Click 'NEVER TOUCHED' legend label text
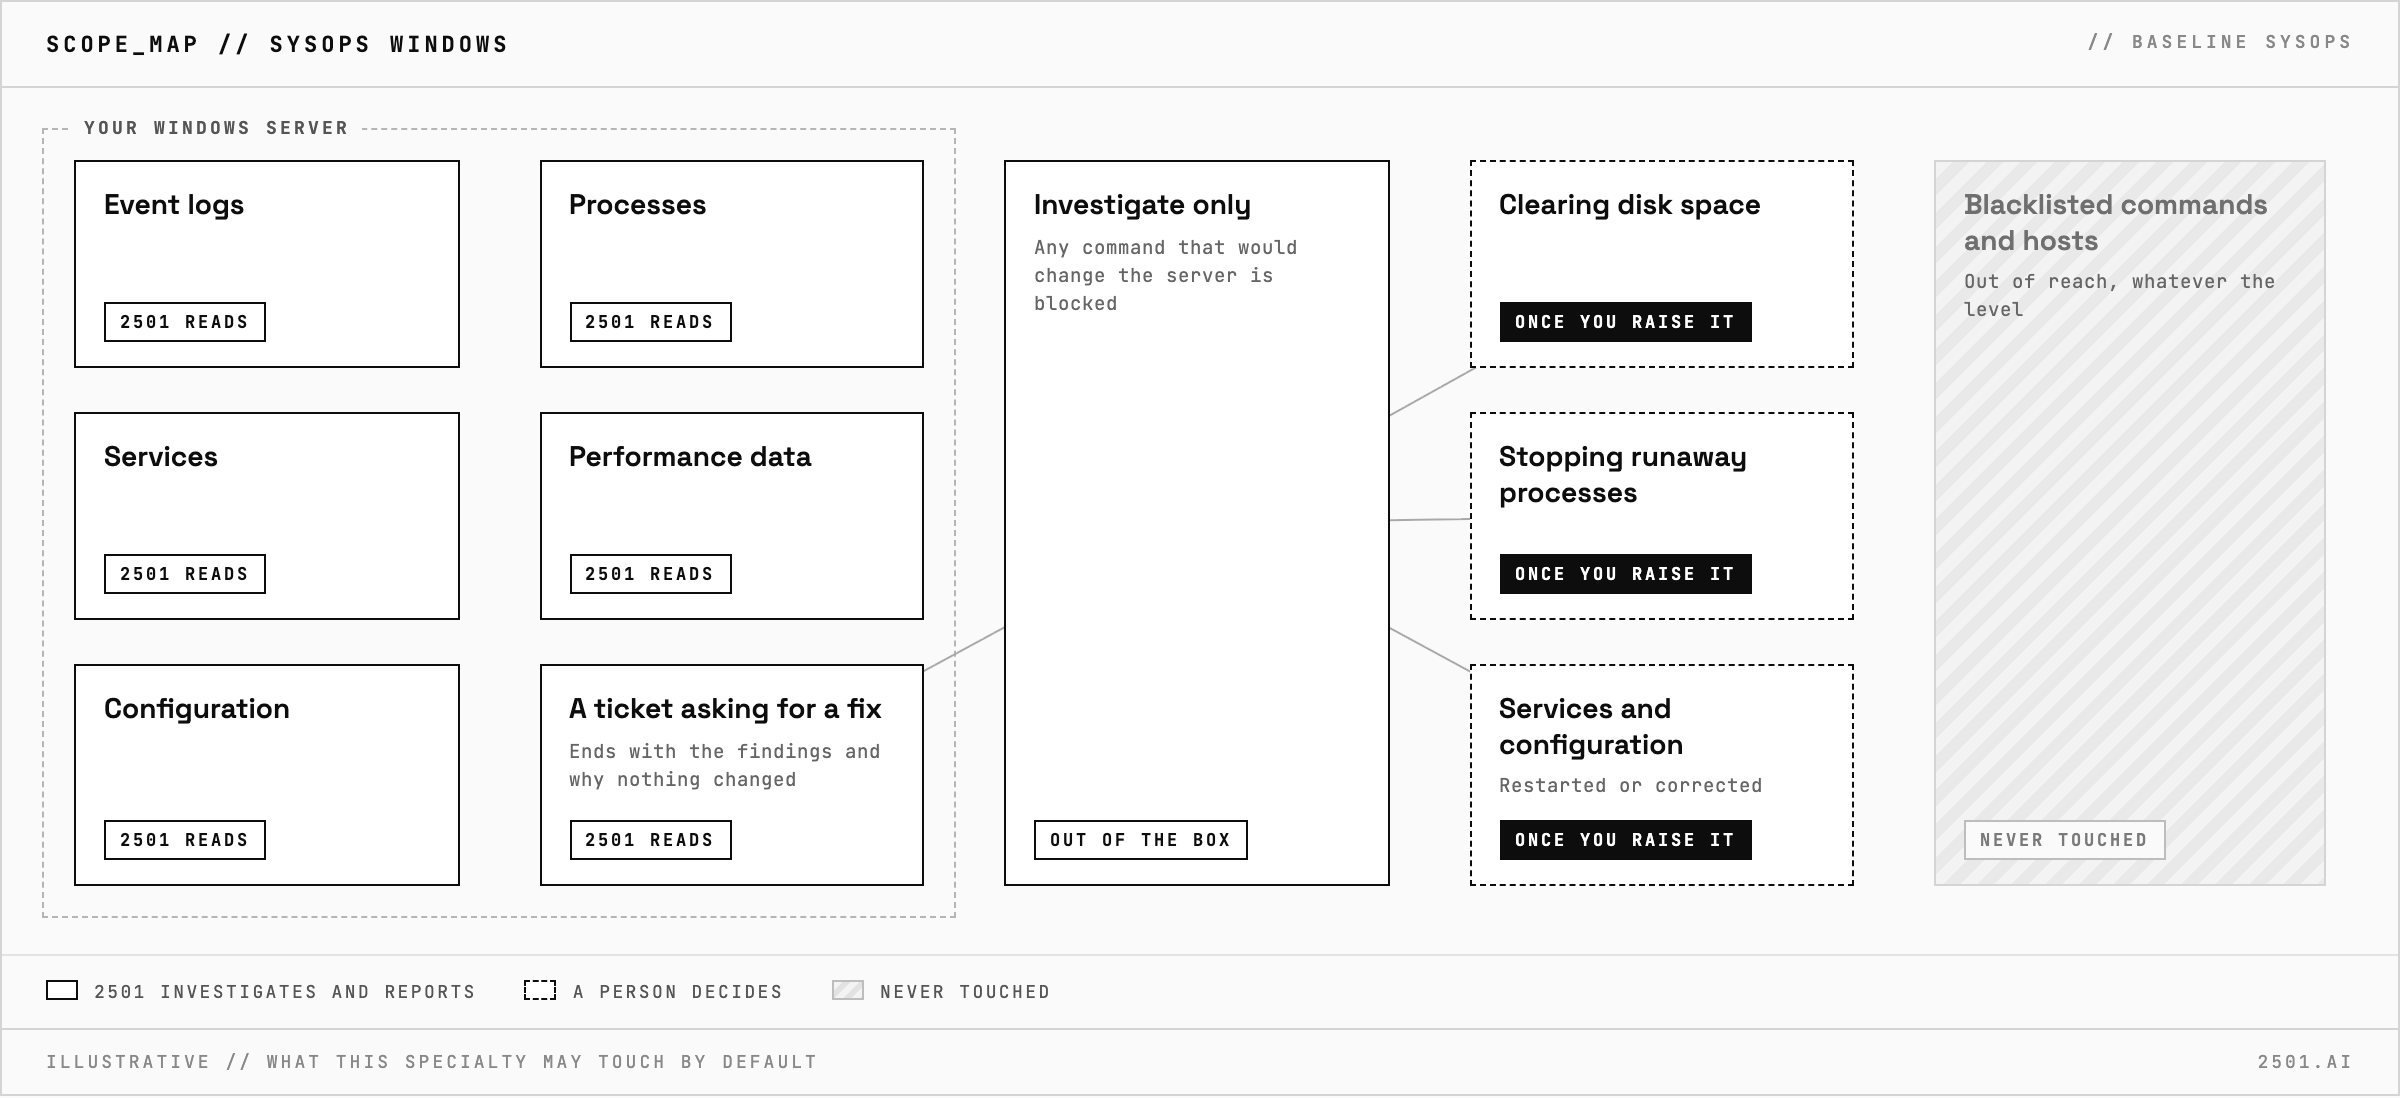Viewport: 2400px width, 1098px height. click(965, 992)
